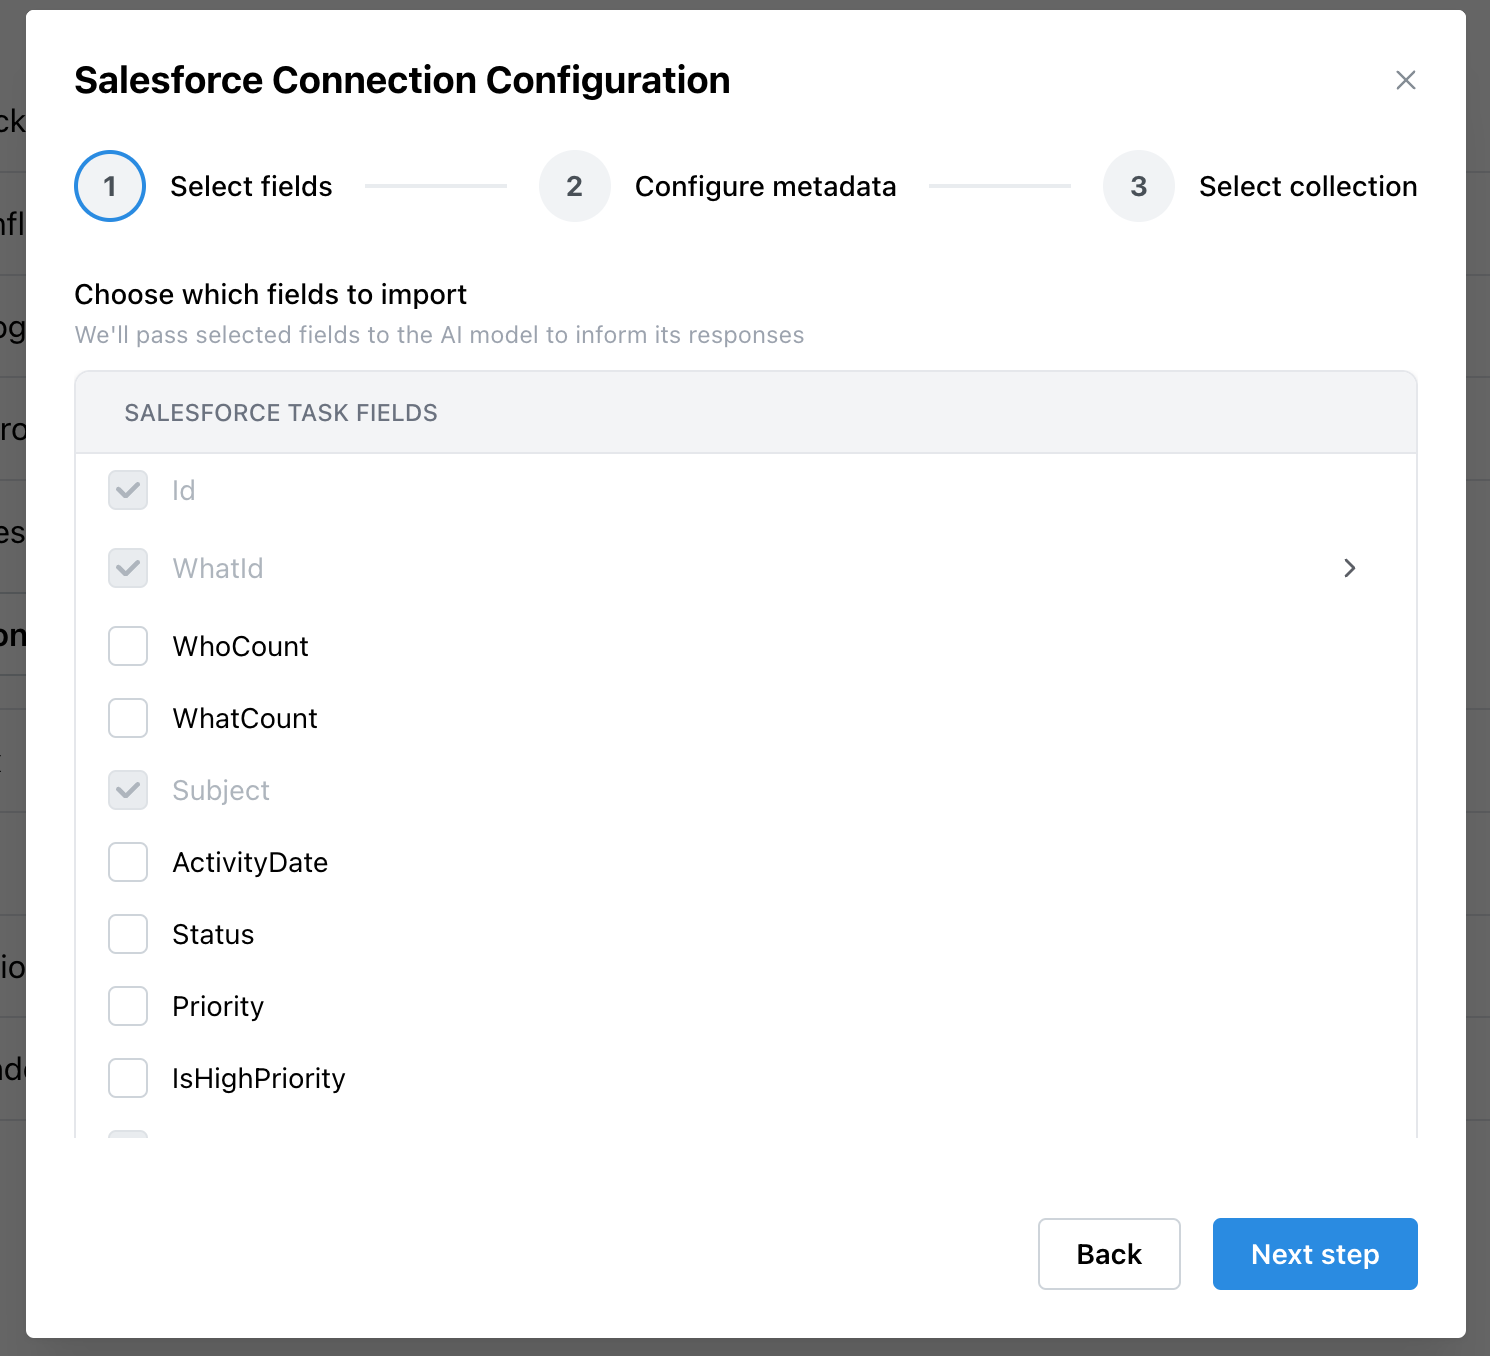This screenshot has height=1356, width=1490.
Task: Click the WhatId checkbox
Action: coord(128,568)
